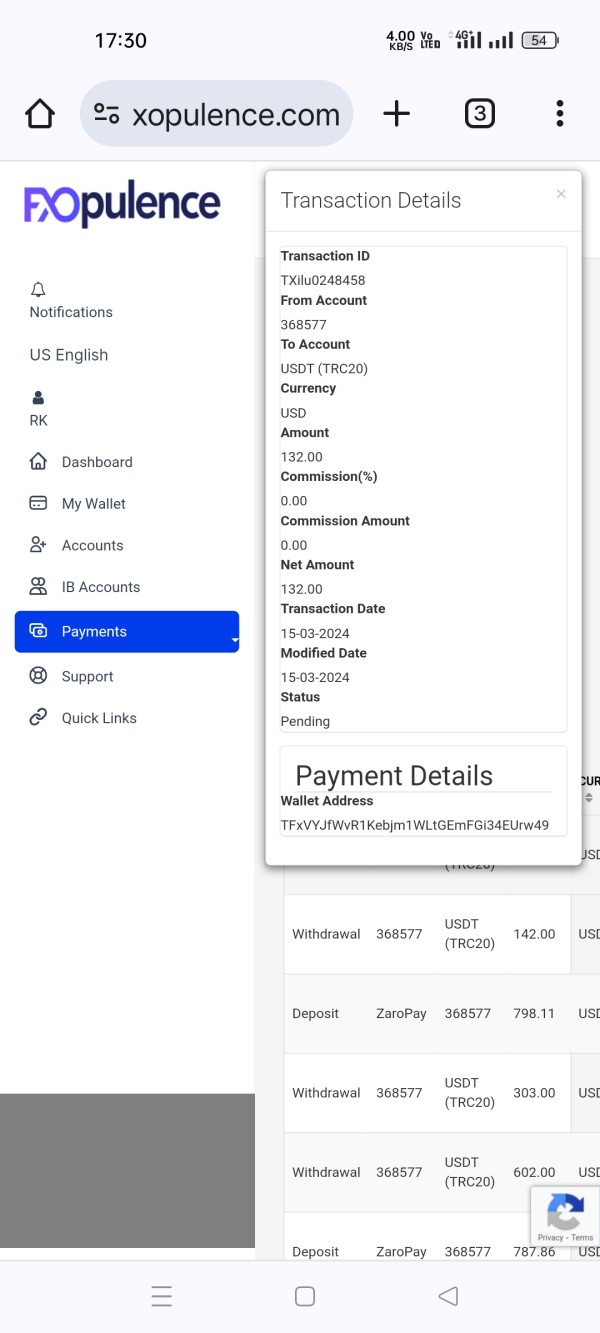Click the 142.00 amount cell
This screenshot has height=1333, width=600.
pos(534,934)
